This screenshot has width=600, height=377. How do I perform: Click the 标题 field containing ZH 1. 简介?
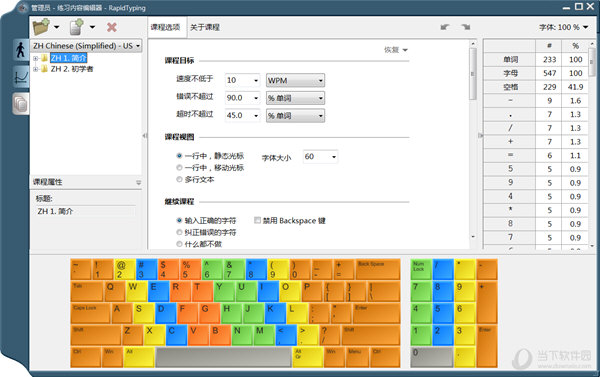[86, 211]
